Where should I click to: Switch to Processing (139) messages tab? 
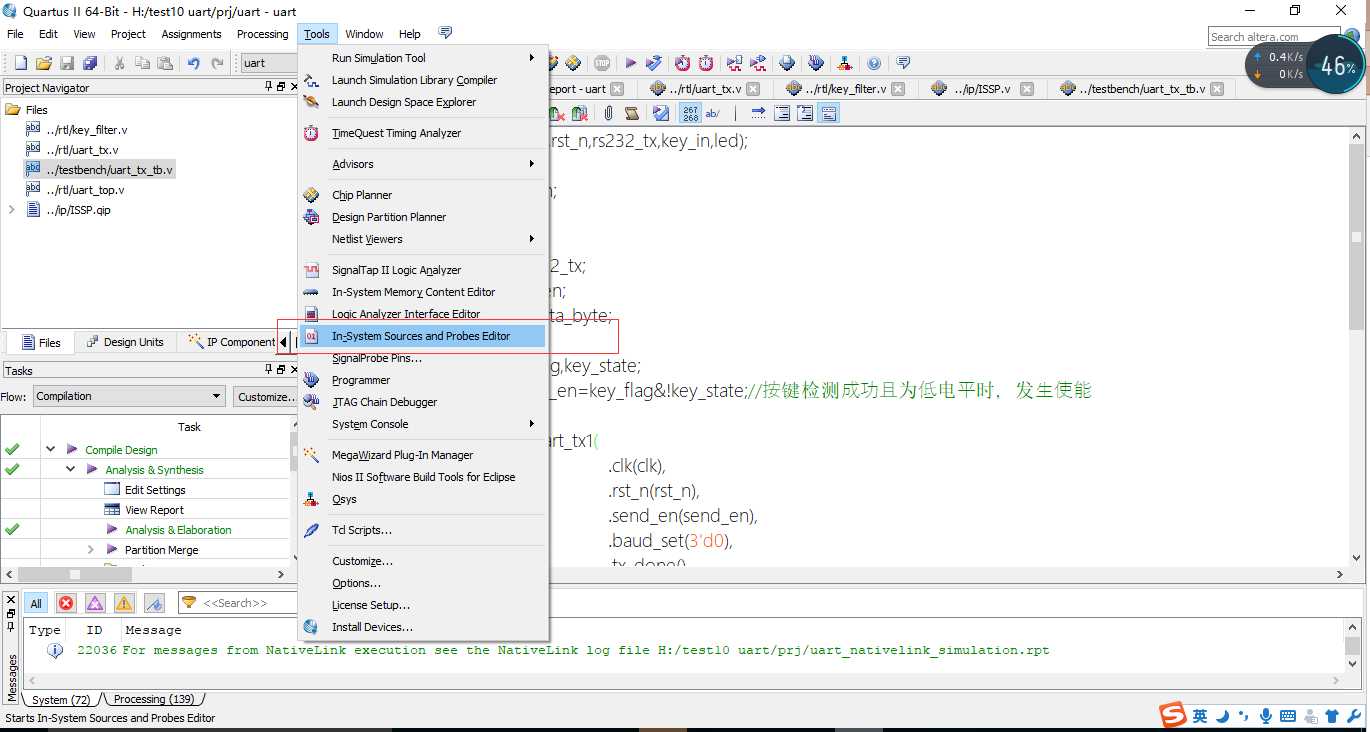(154, 699)
